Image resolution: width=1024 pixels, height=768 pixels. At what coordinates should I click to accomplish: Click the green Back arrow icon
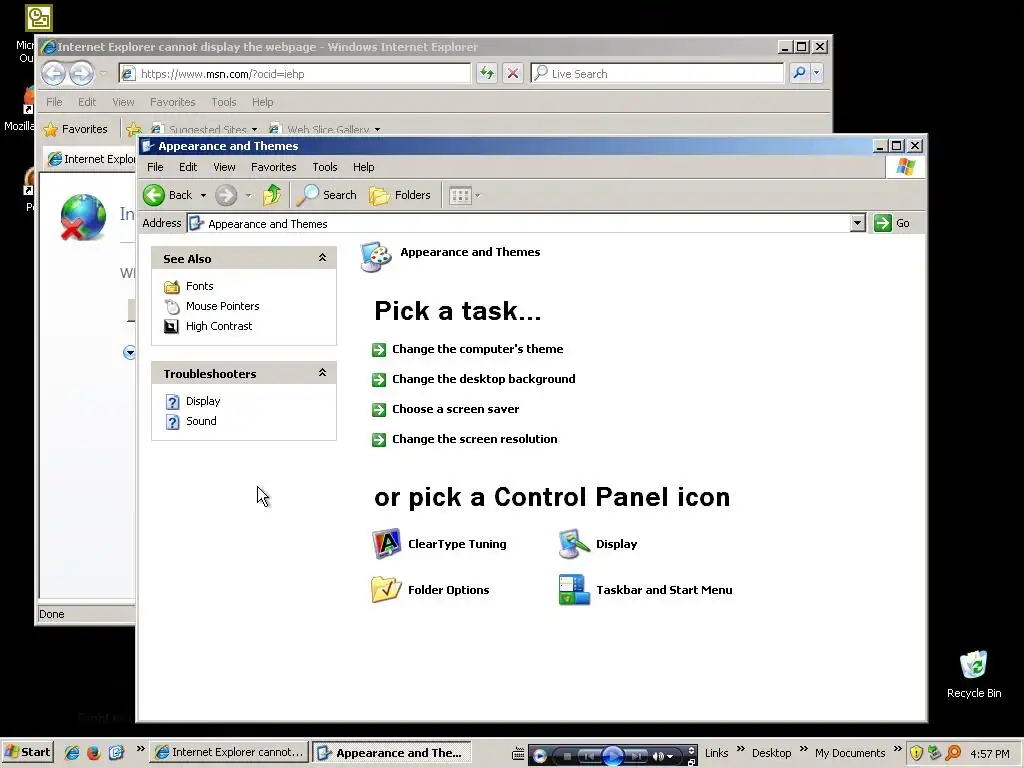(x=154, y=195)
